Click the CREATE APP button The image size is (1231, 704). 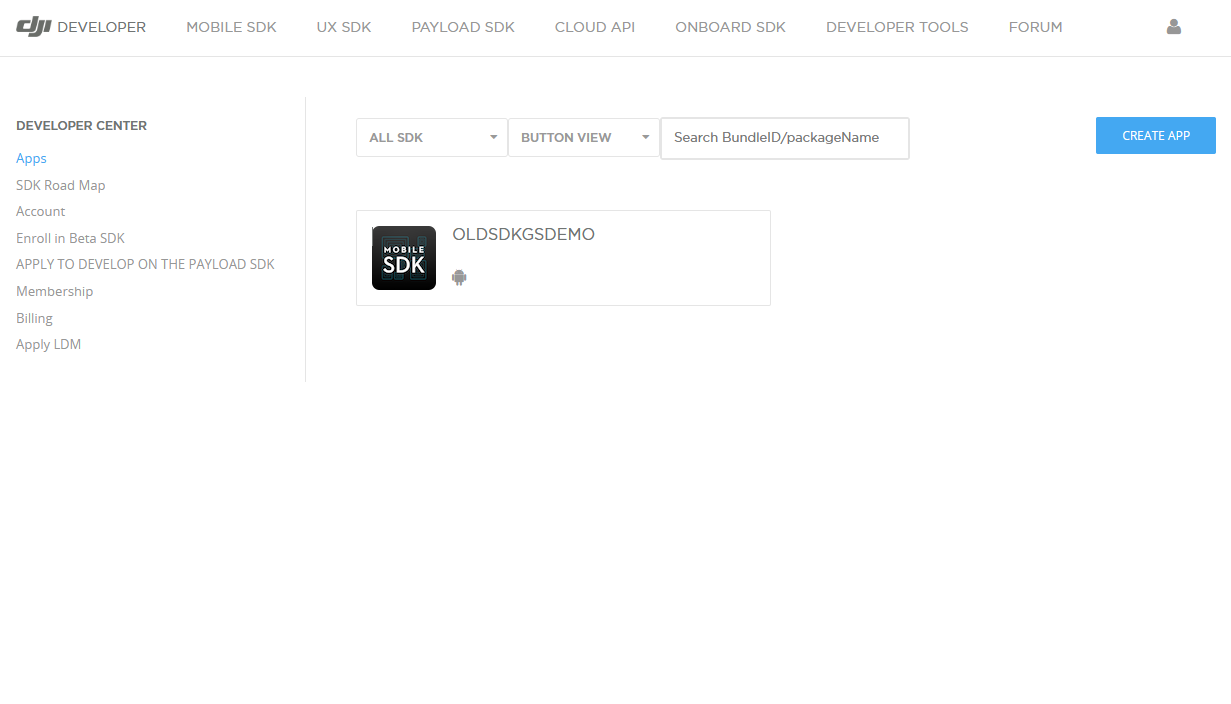[x=1156, y=136]
